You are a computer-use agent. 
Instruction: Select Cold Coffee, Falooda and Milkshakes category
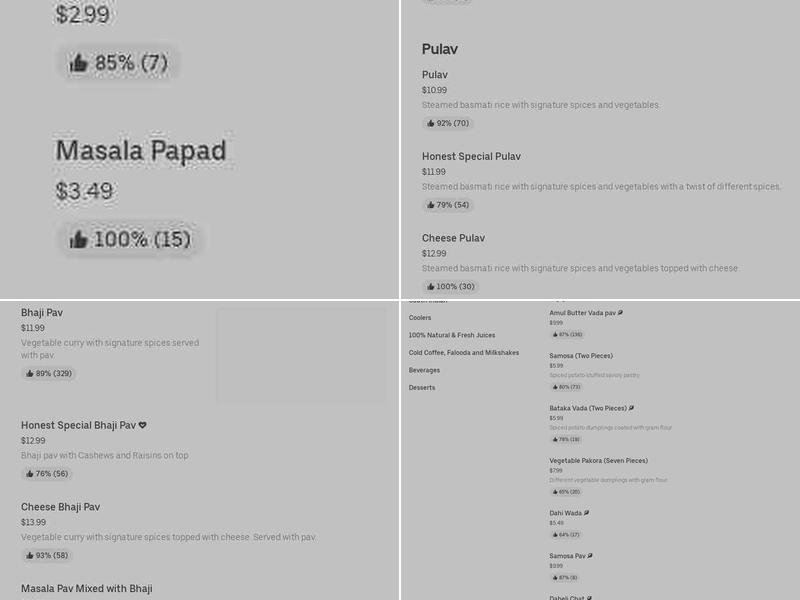(463, 353)
